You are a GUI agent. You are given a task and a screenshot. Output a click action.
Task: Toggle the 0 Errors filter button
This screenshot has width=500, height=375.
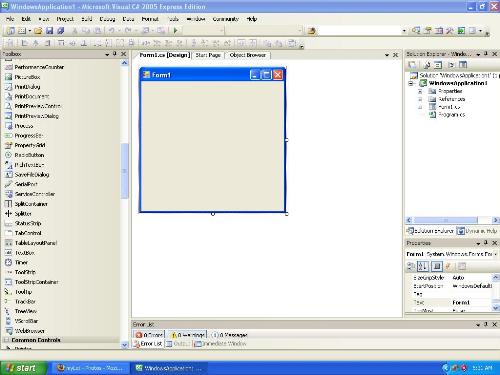(149, 335)
